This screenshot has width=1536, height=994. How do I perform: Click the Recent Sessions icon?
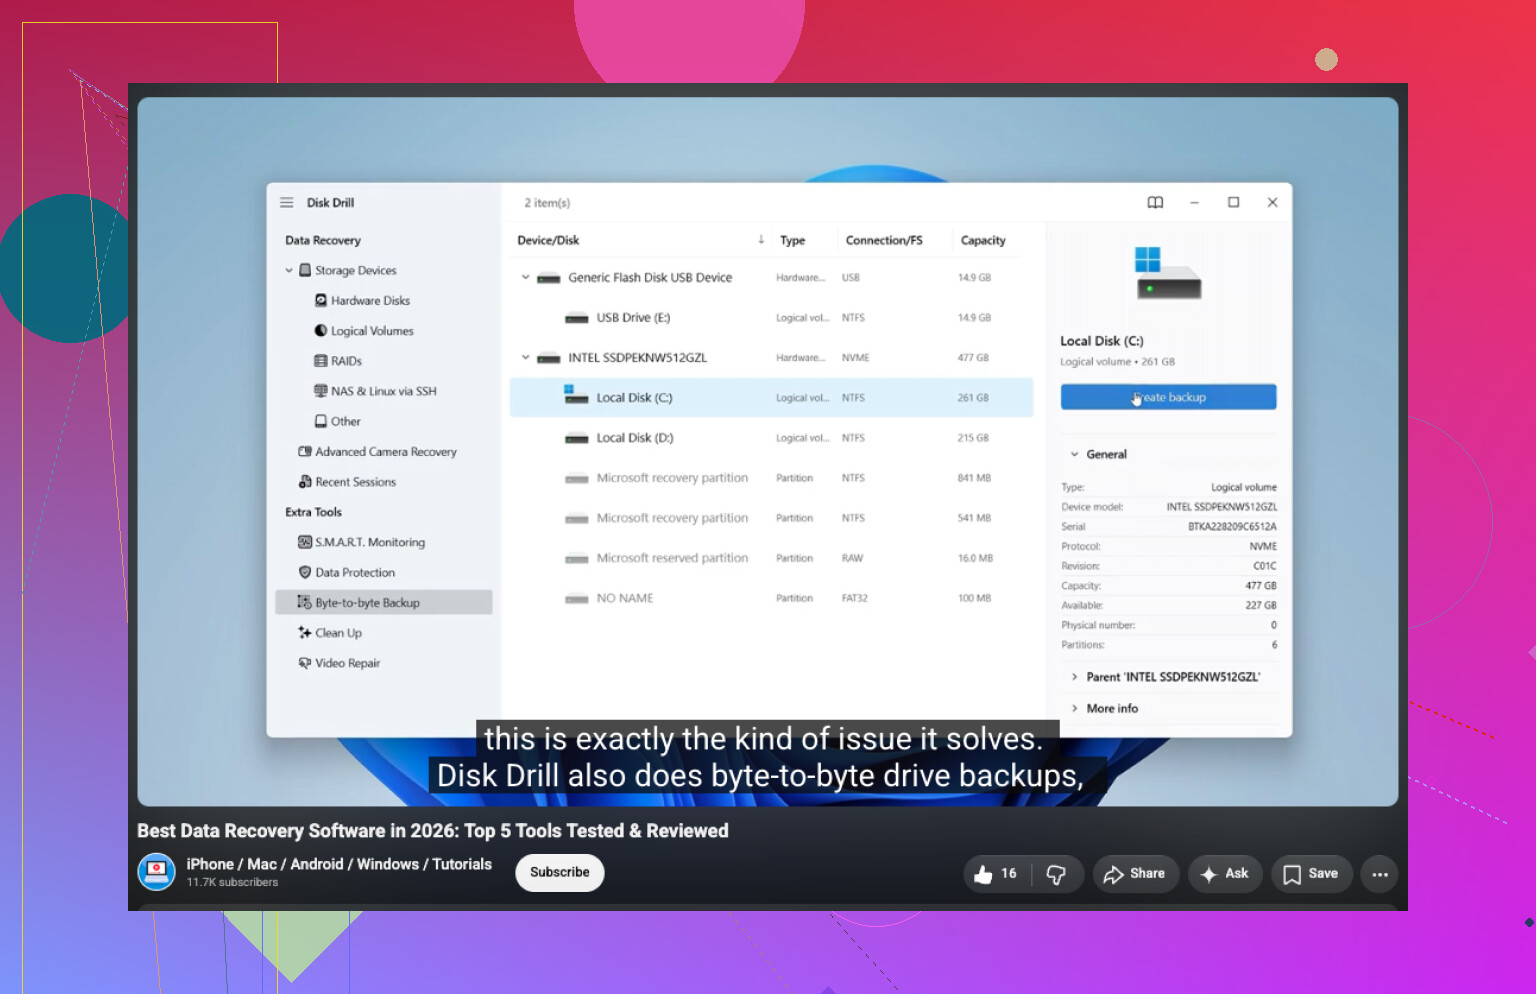click(305, 481)
